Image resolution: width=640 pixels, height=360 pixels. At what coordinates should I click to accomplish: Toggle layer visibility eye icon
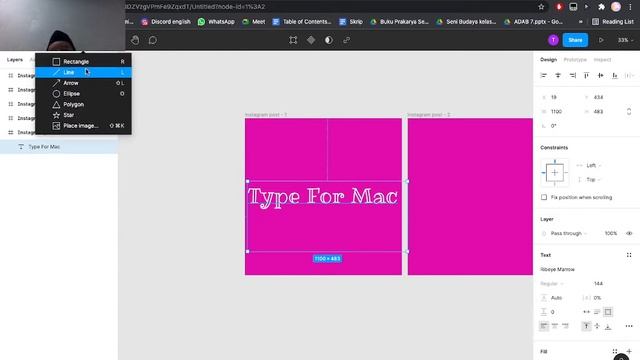point(629,233)
